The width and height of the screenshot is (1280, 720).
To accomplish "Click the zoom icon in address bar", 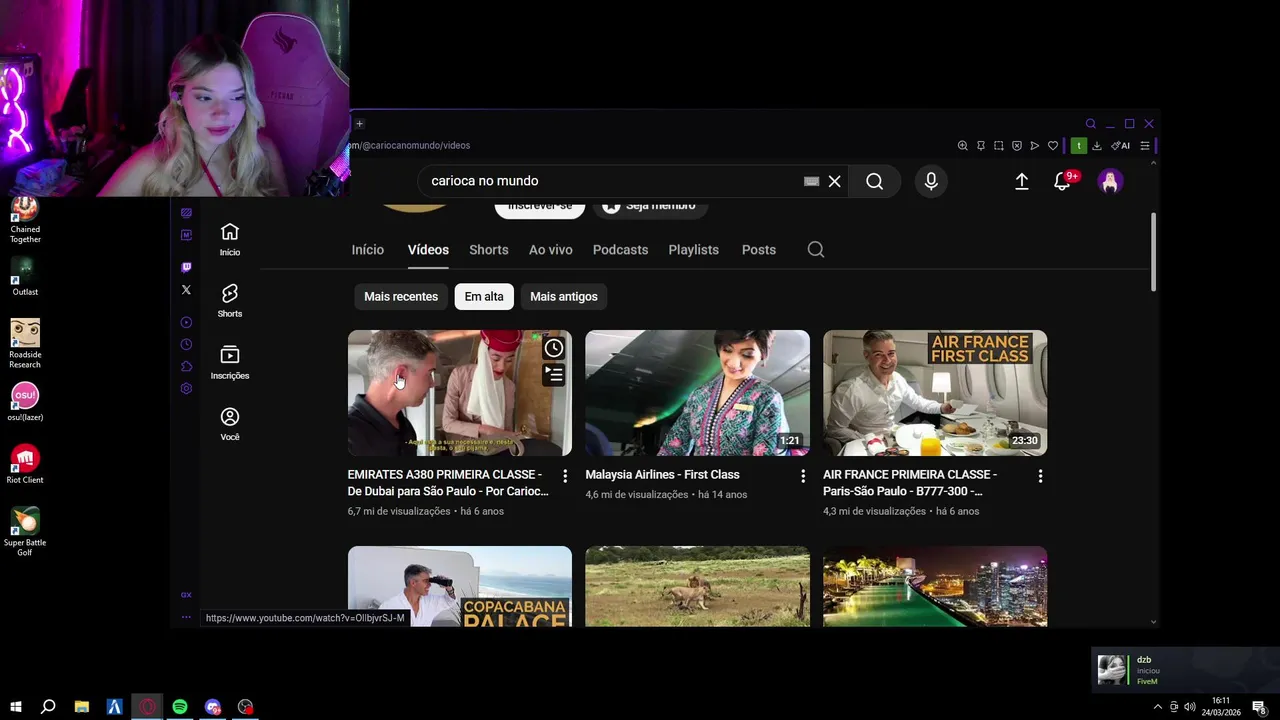I will [962, 146].
